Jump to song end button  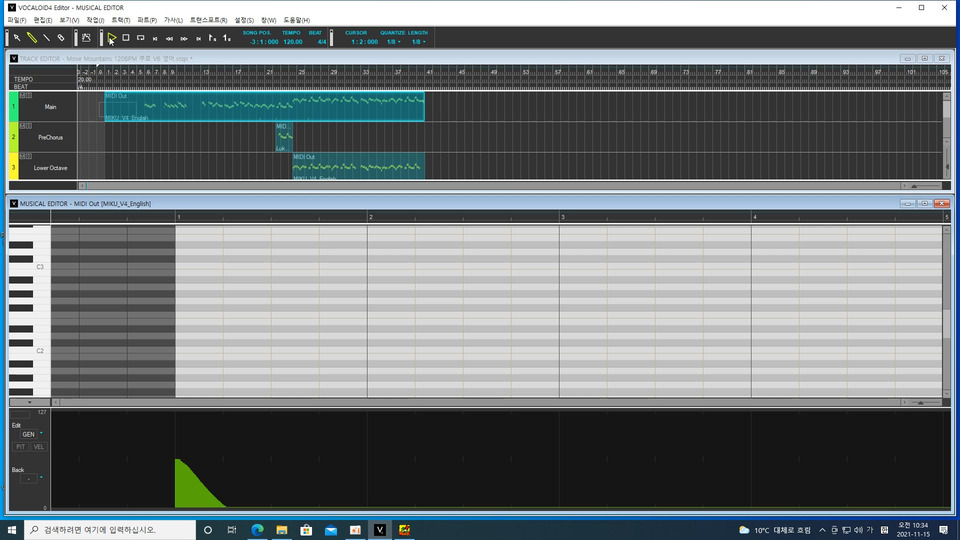point(199,39)
